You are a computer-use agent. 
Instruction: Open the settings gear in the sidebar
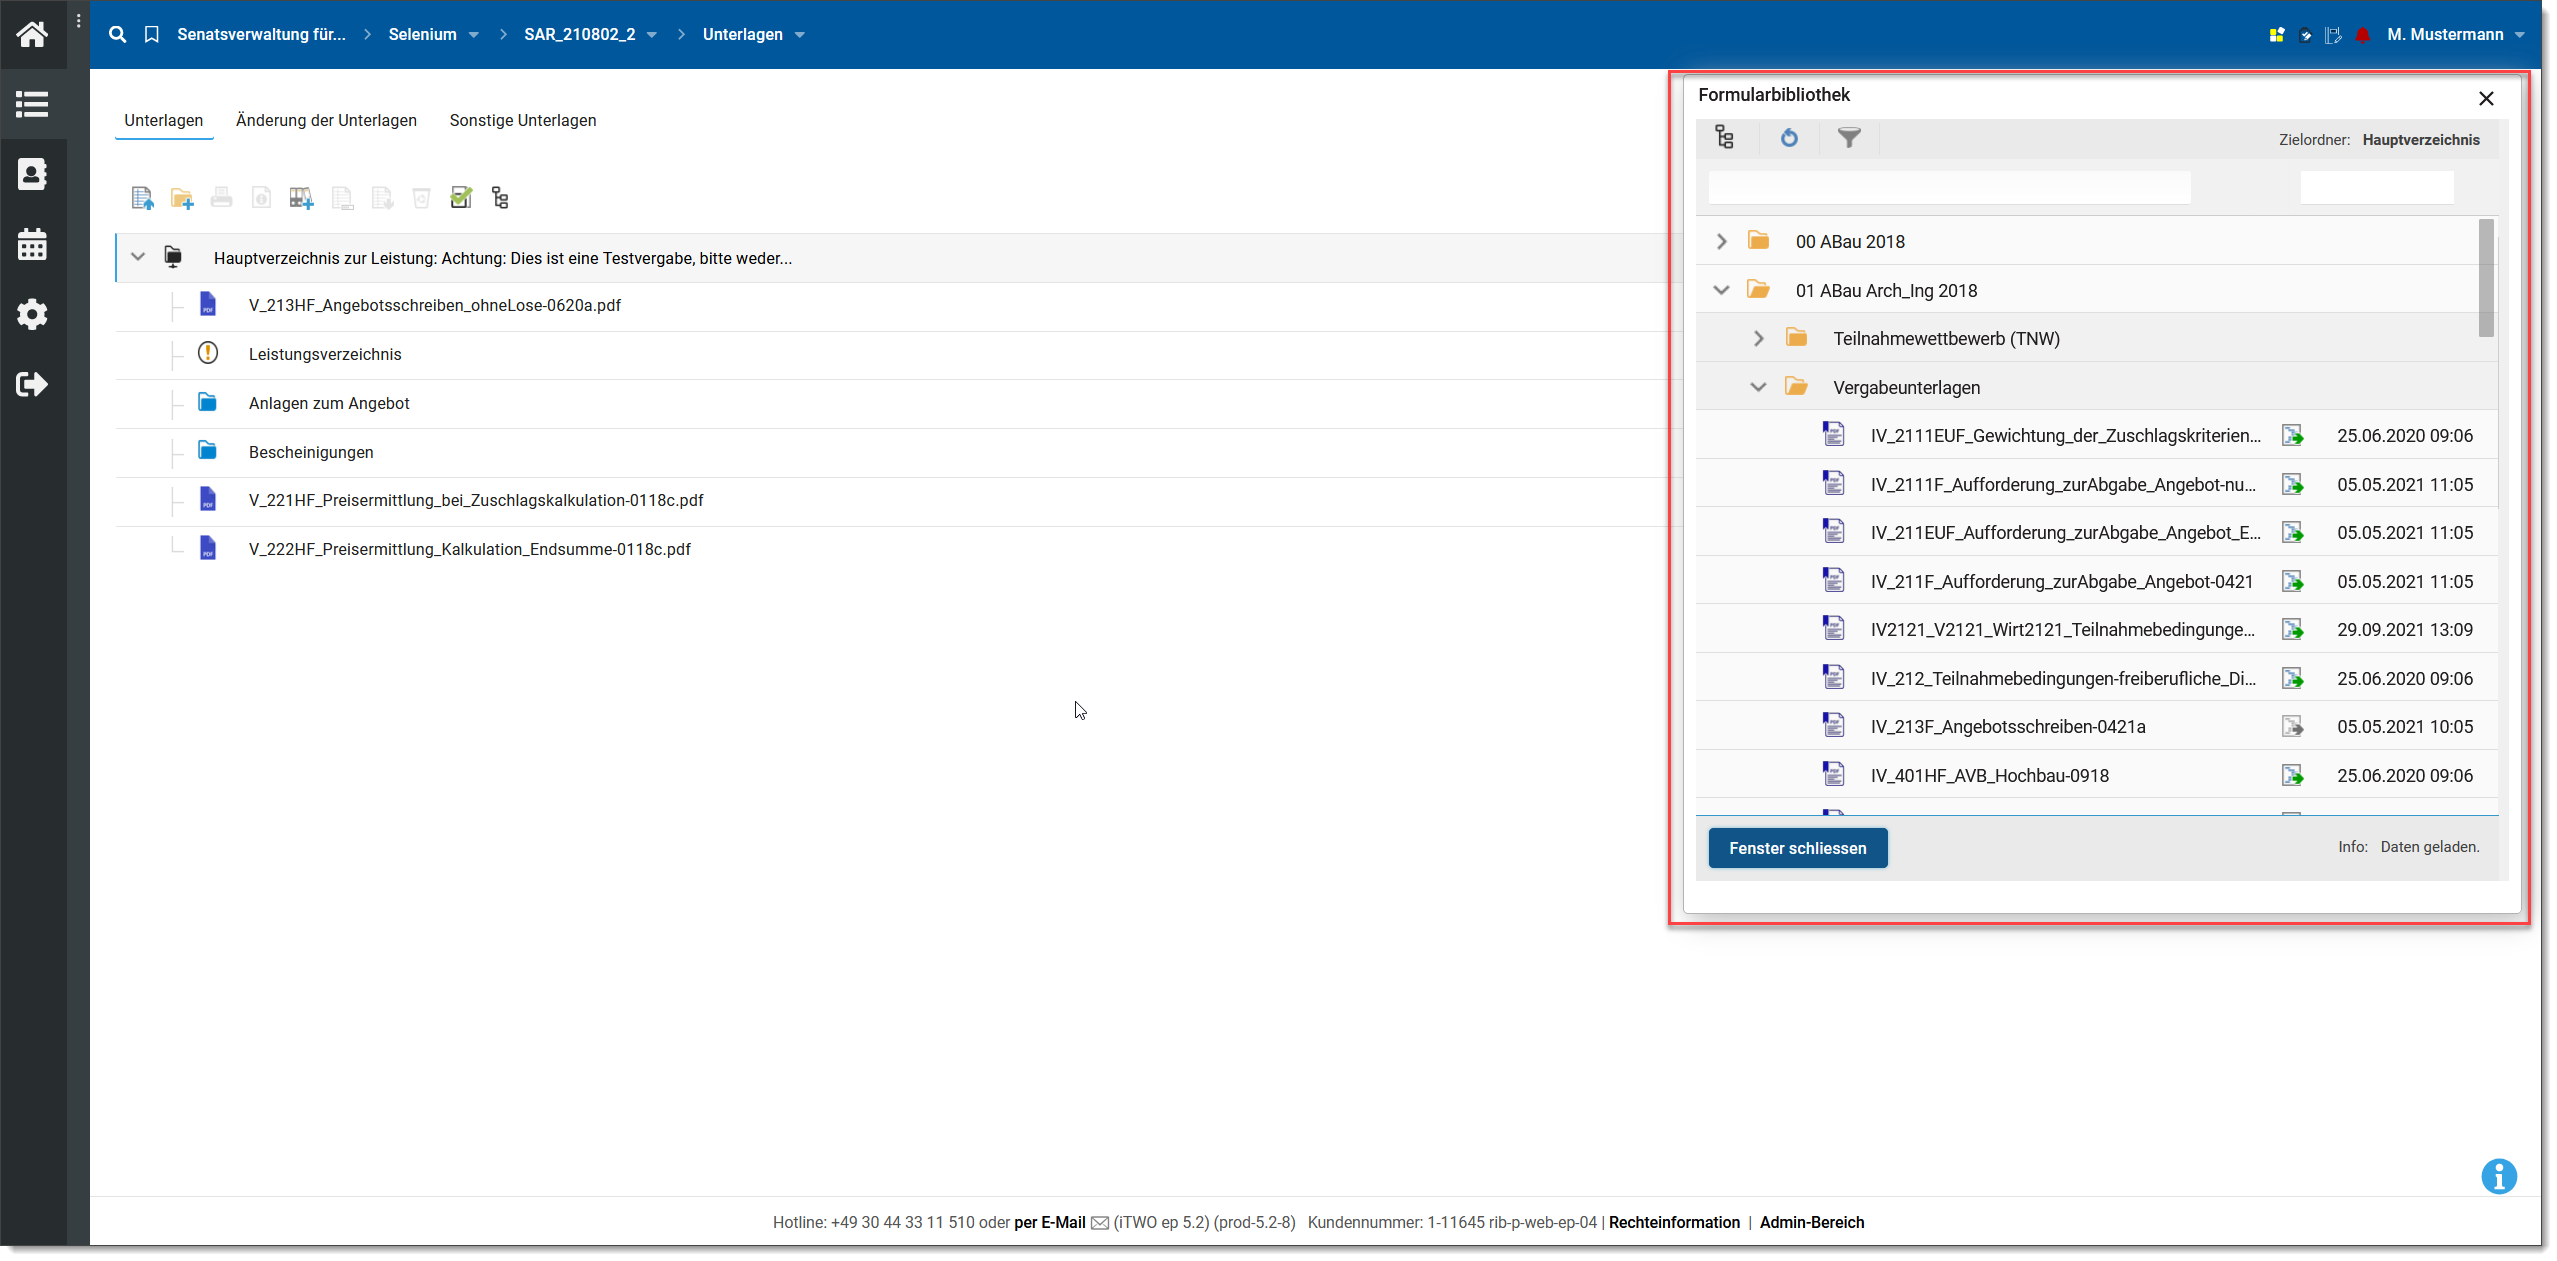[x=32, y=314]
